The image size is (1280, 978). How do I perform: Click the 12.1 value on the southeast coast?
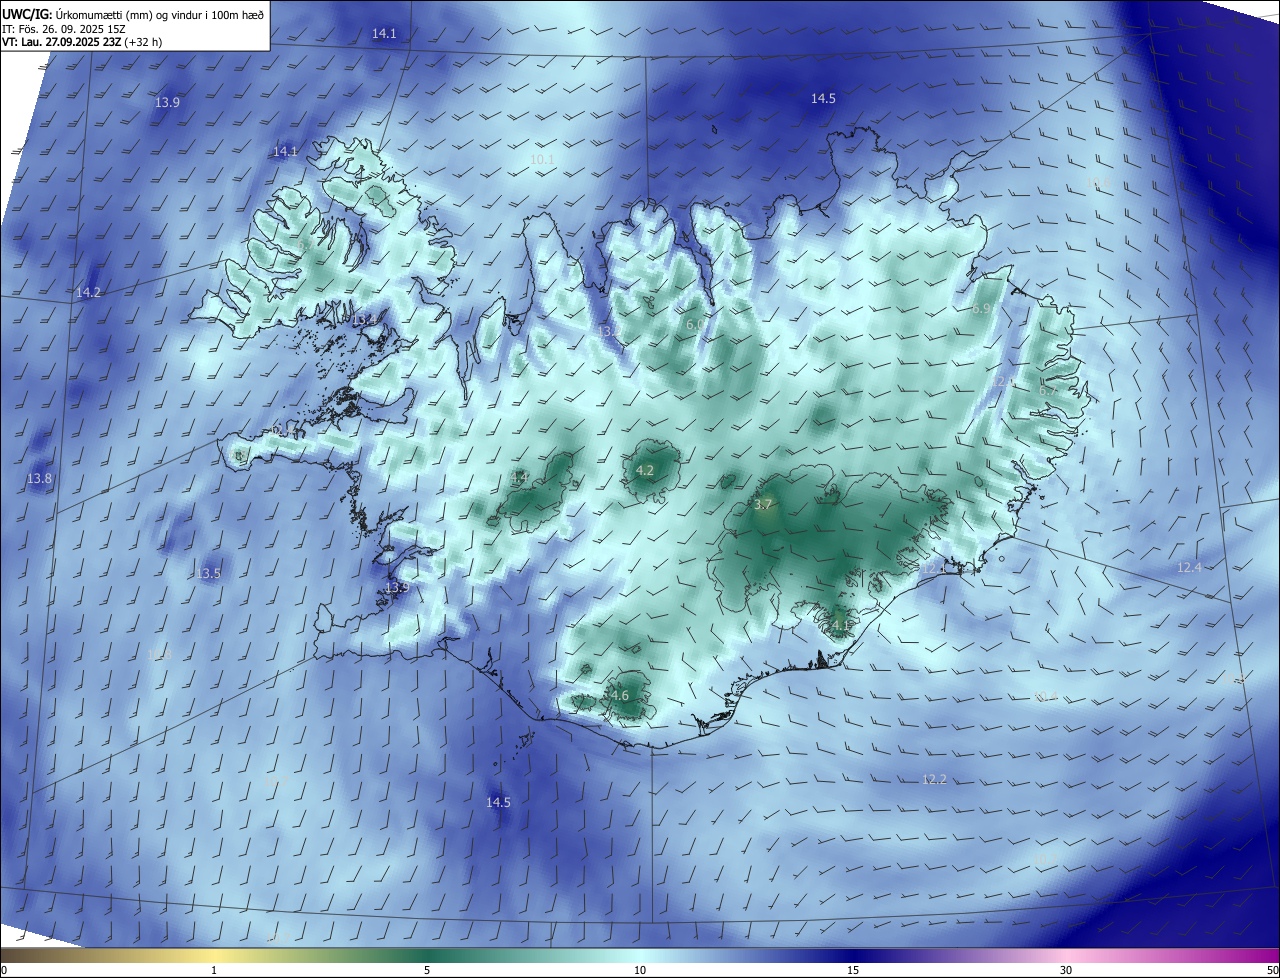pyautogui.click(x=933, y=569)
